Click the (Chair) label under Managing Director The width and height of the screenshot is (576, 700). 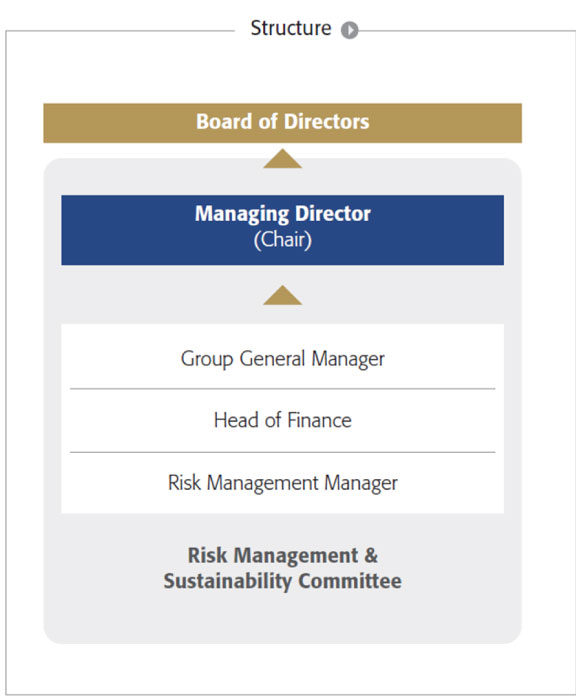[283, 240]
